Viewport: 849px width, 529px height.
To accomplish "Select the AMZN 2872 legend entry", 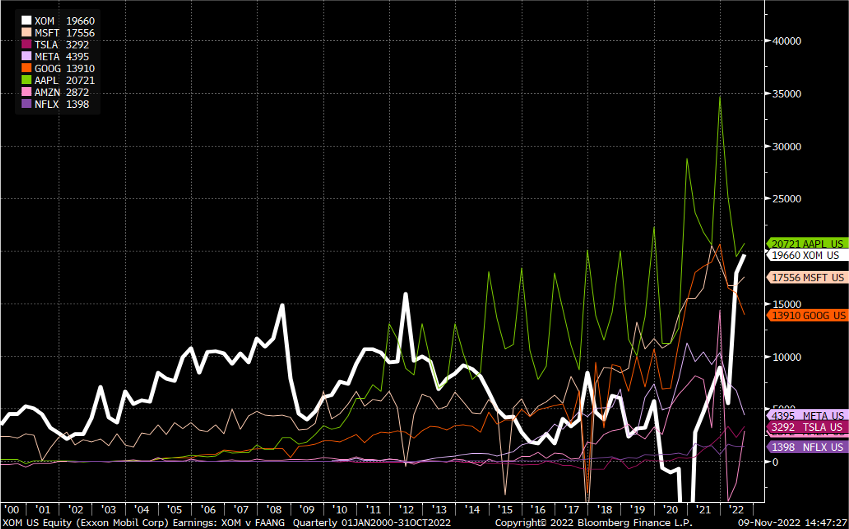I will coord(55,93).
